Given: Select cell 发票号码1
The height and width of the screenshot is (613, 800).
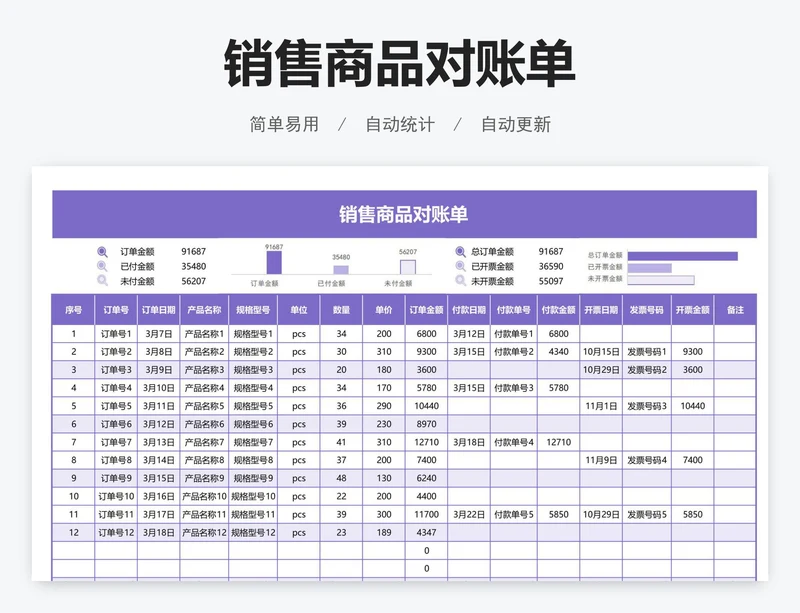Looking at the screenshot, I should (x=647, y=352).
